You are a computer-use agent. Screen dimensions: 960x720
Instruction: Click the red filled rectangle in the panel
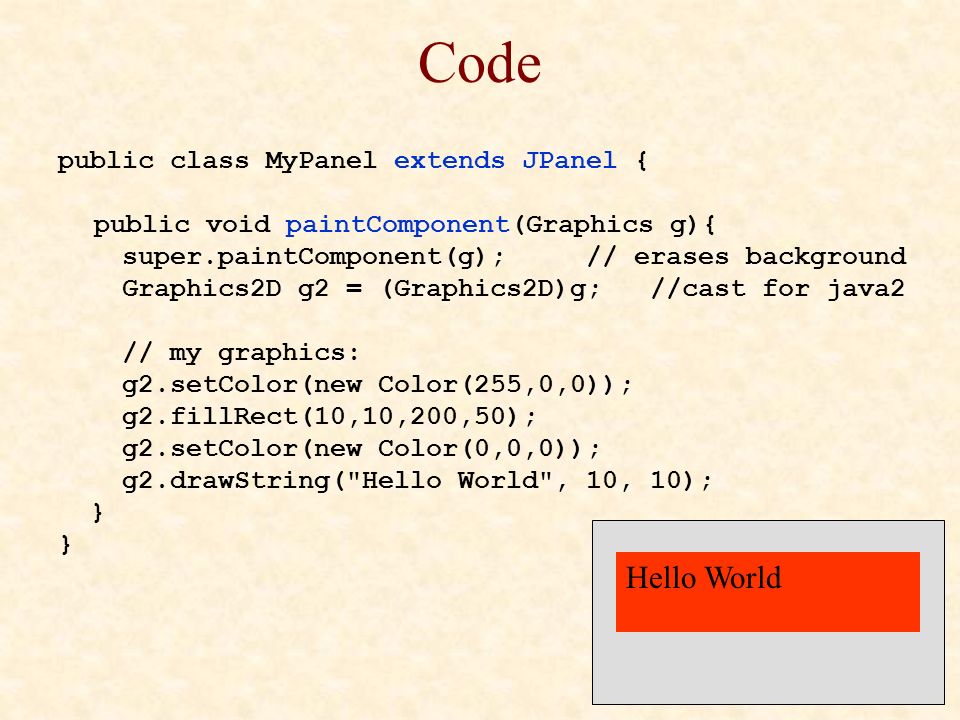[x=768, y=591]
